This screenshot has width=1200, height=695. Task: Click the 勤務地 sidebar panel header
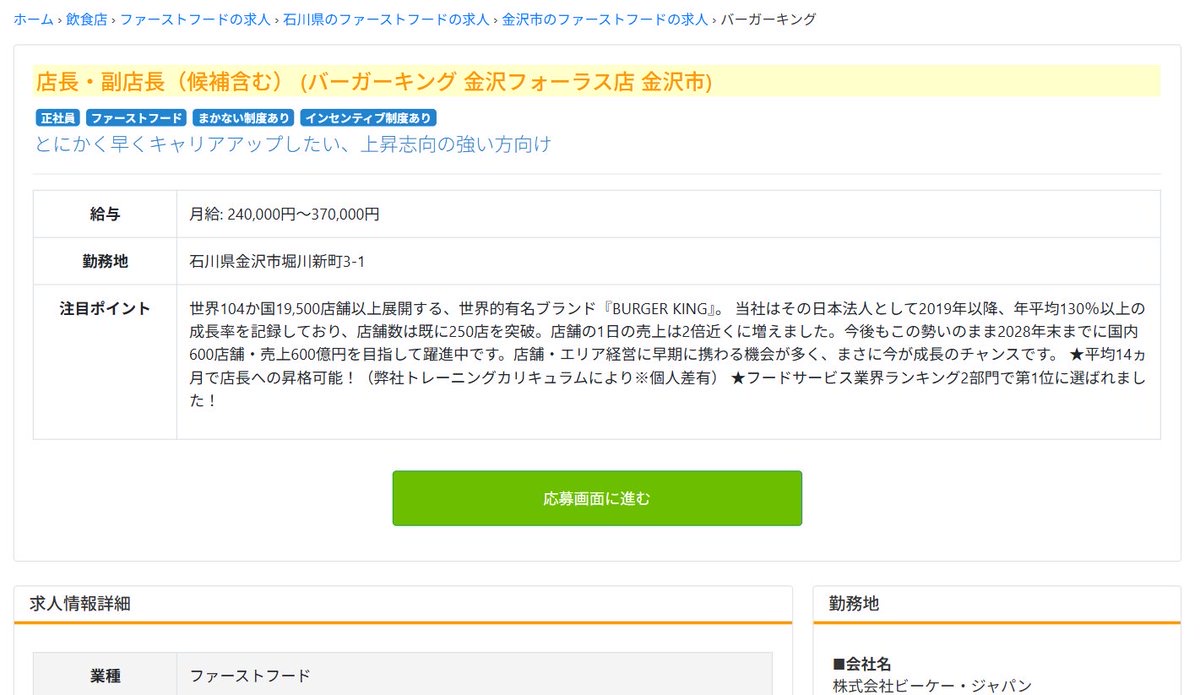pos(854,603)
